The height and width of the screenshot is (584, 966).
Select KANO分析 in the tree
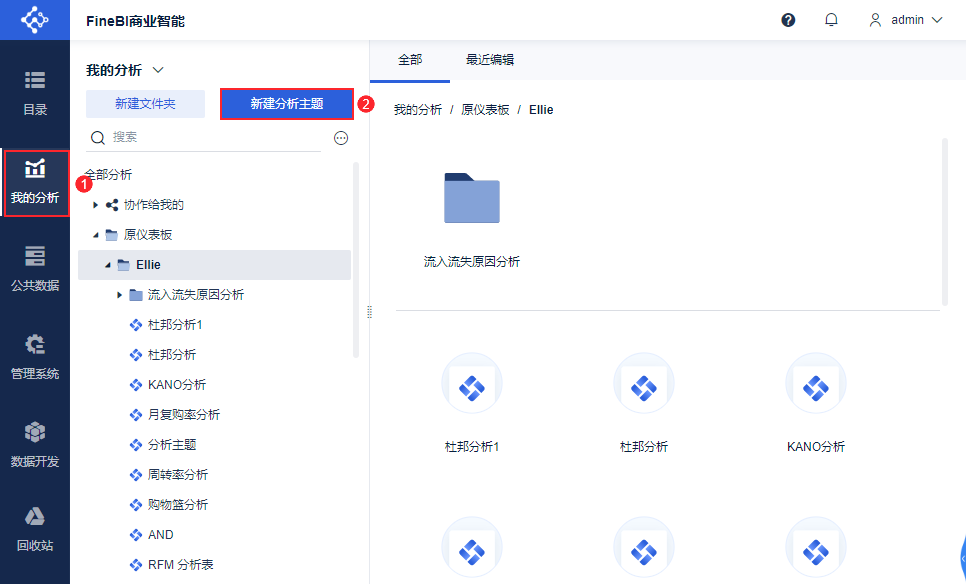pyautogui.click(x=177, y=385)
